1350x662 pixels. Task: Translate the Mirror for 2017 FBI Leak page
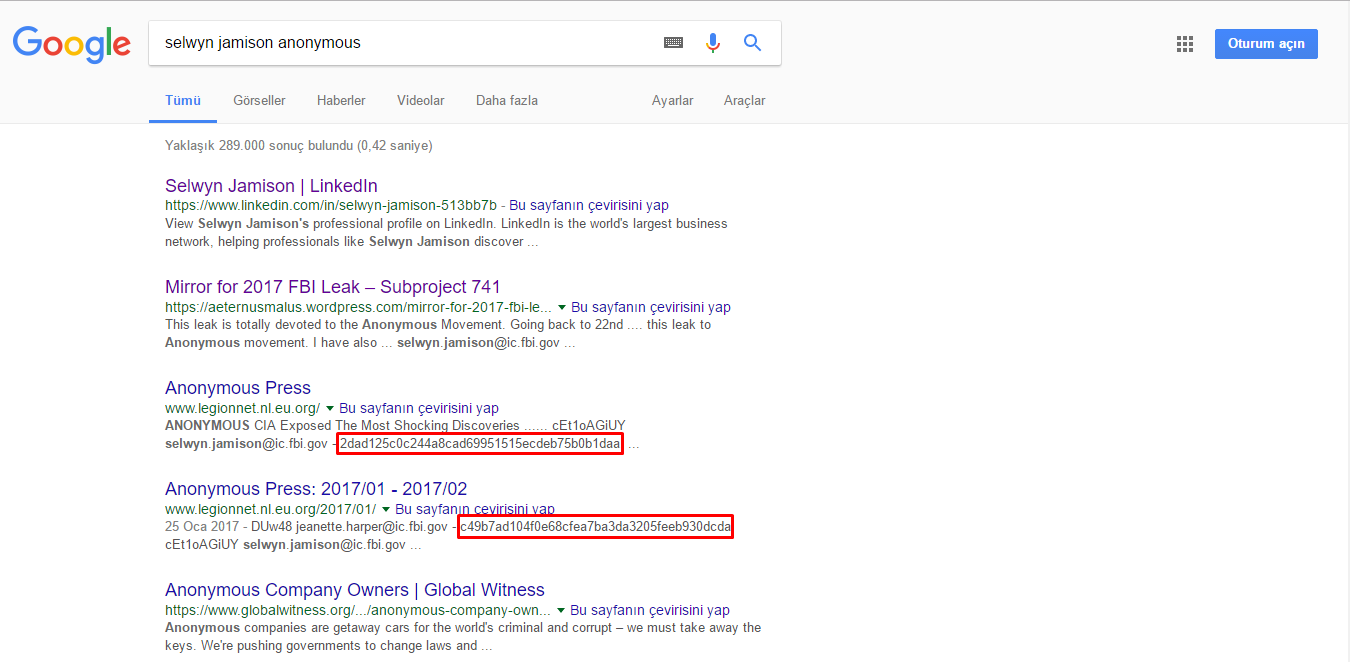pos(651,307)
